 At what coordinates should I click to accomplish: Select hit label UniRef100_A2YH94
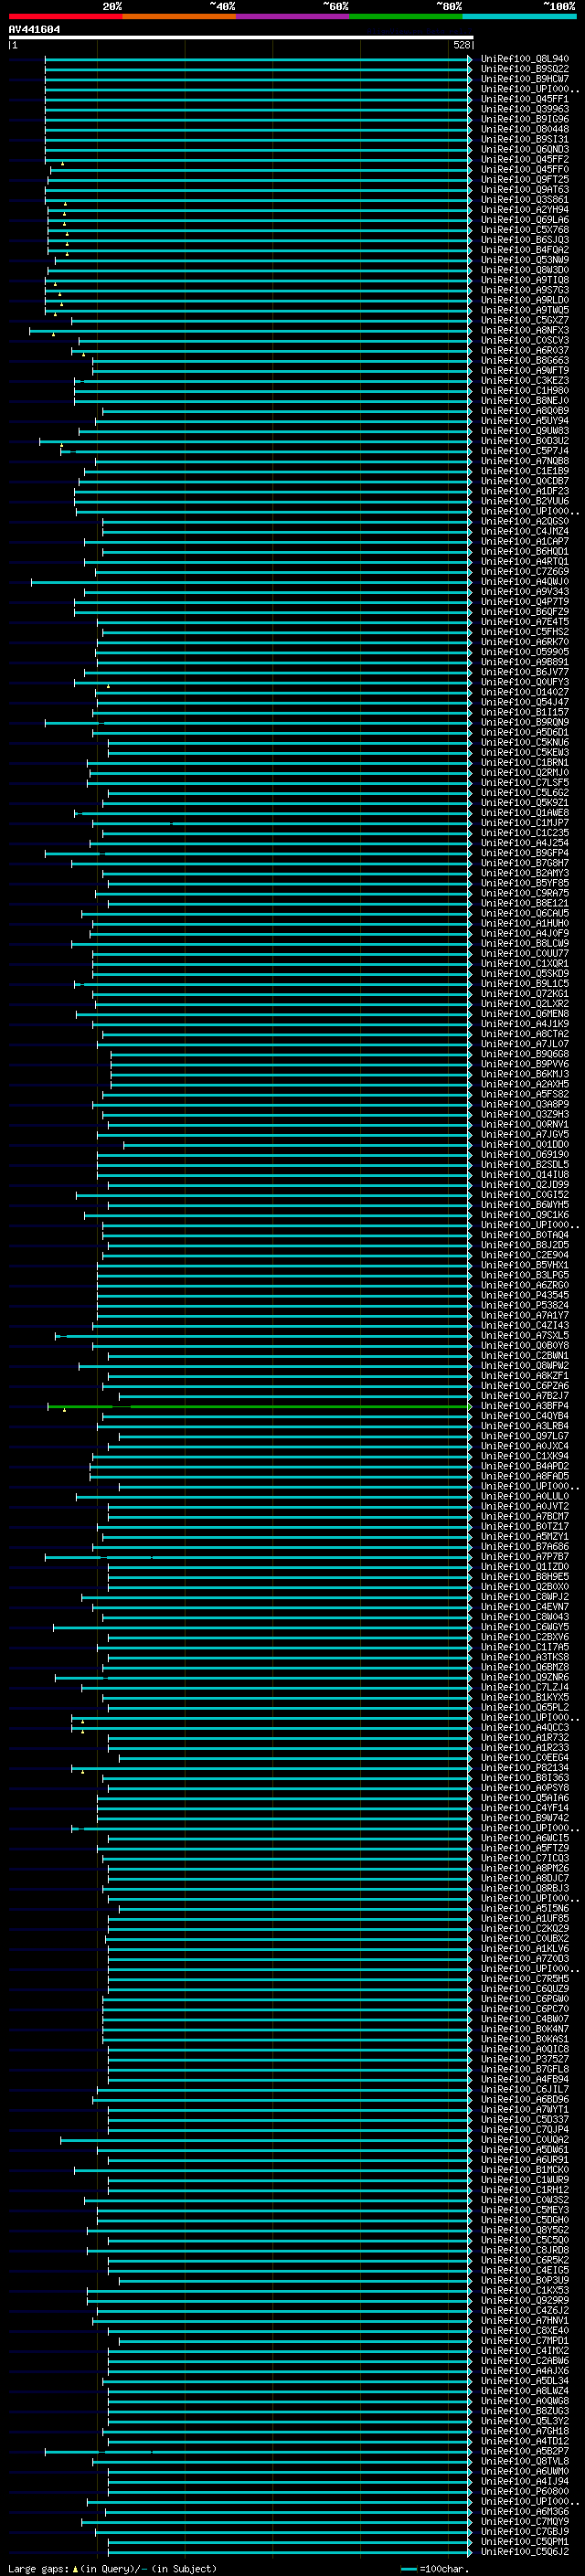tap(525, 209)
